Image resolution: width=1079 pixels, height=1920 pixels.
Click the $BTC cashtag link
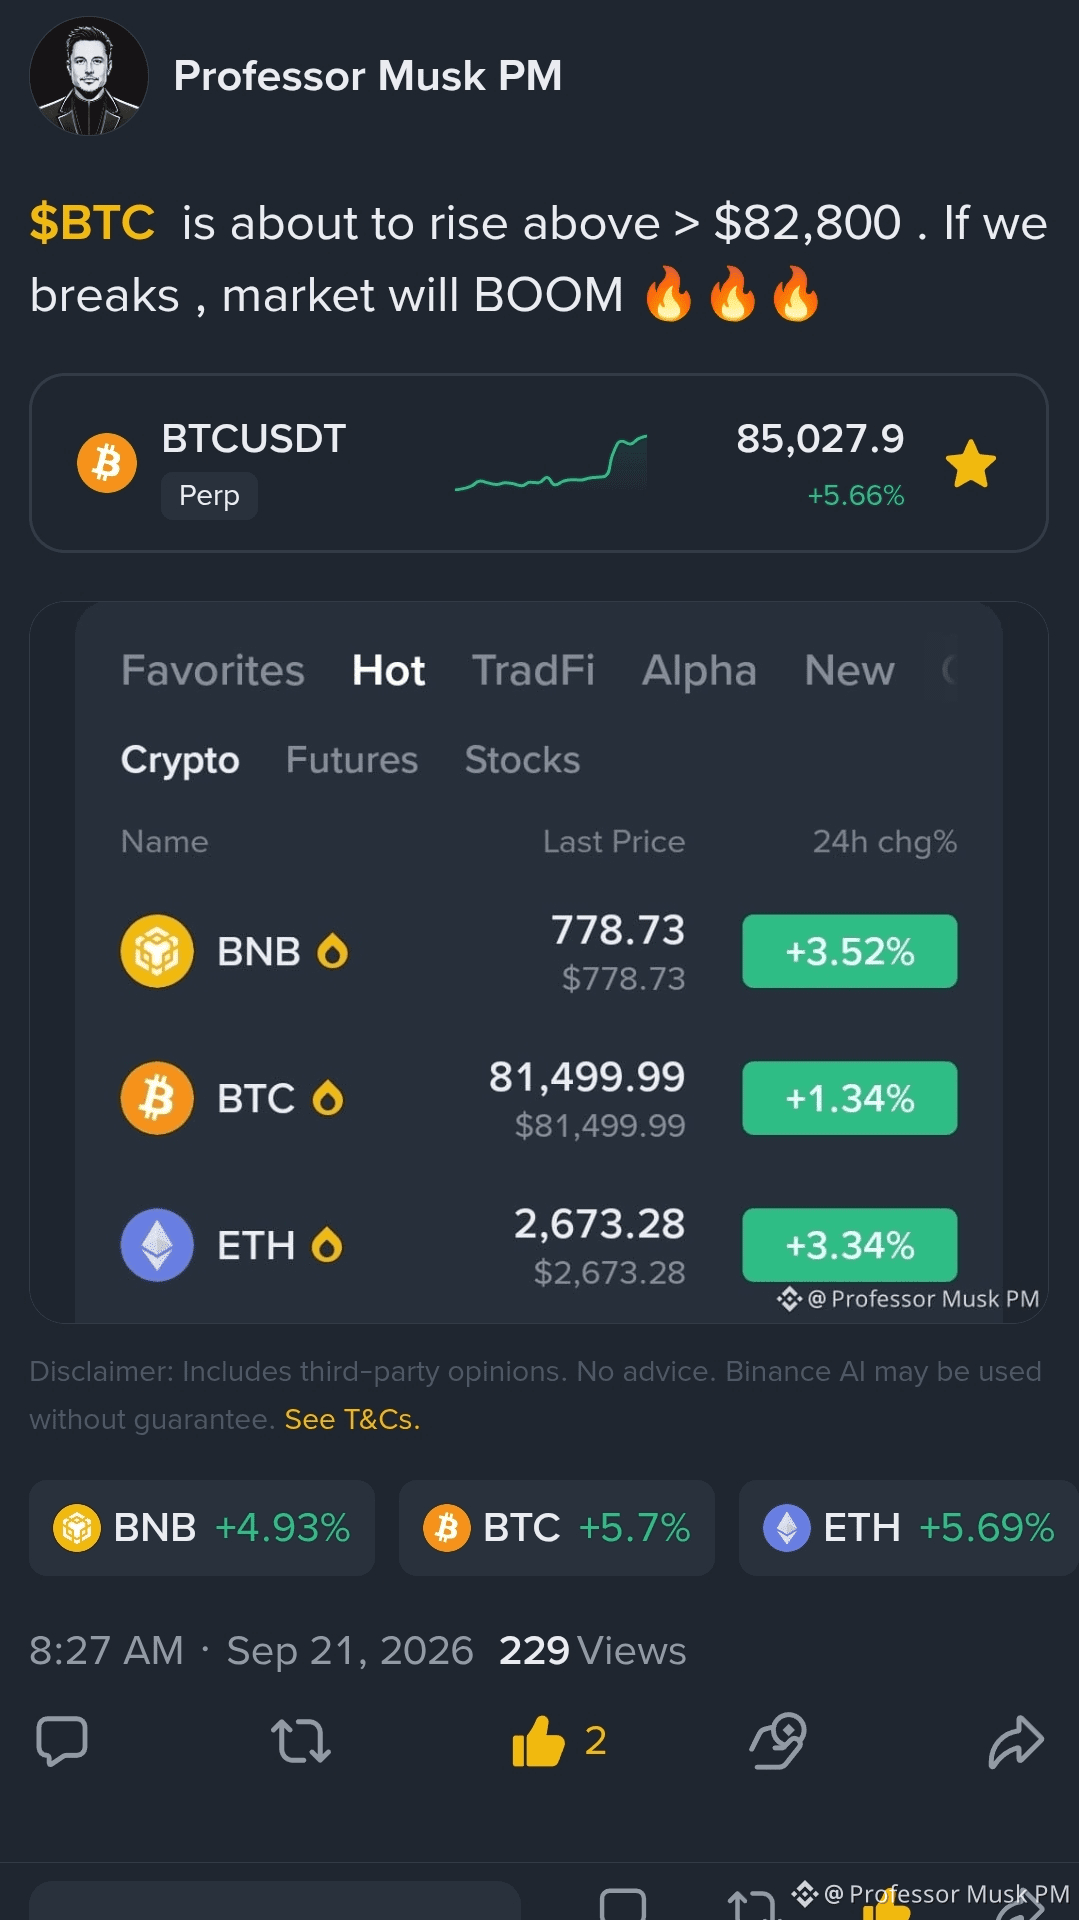click(92, 222)
